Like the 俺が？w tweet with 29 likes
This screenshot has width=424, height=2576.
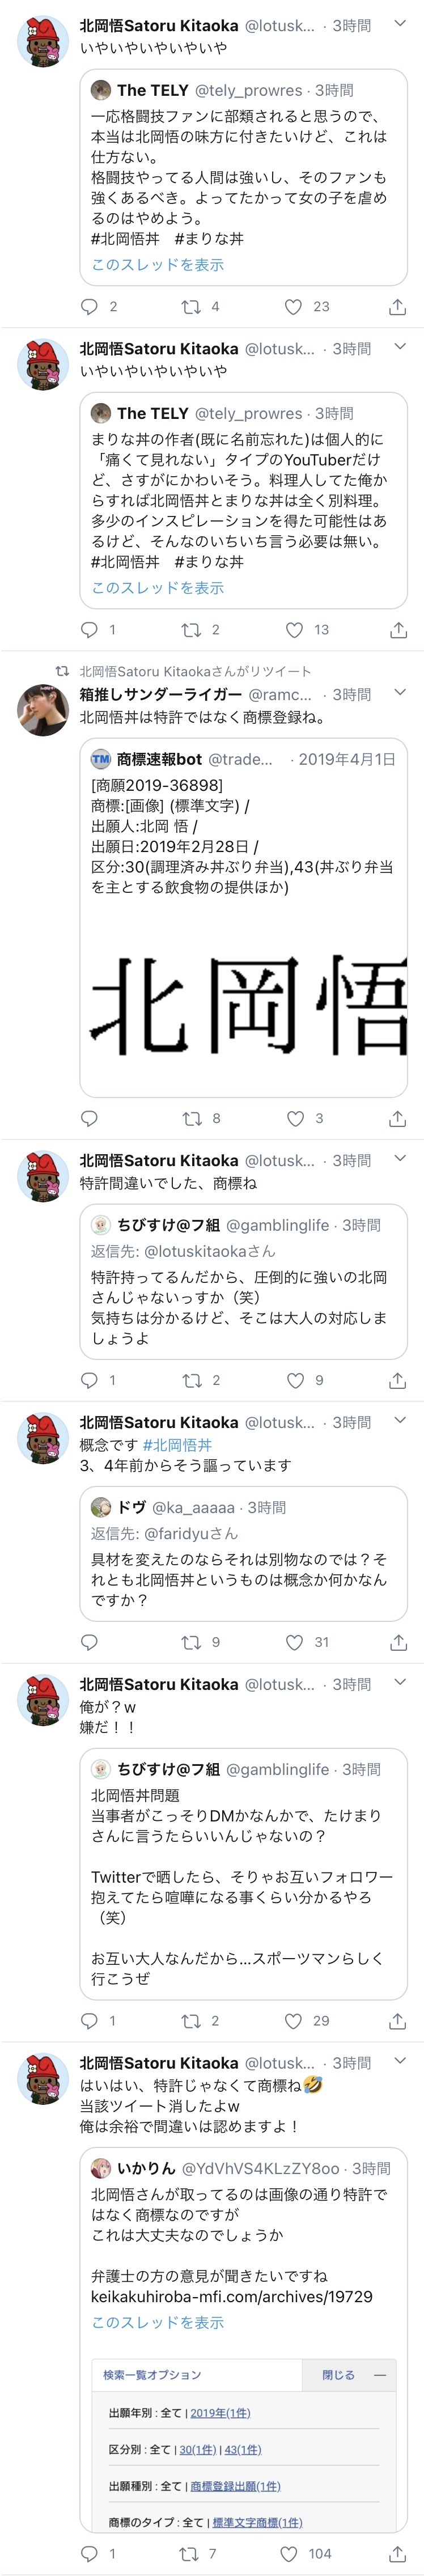click(294, 2020)
